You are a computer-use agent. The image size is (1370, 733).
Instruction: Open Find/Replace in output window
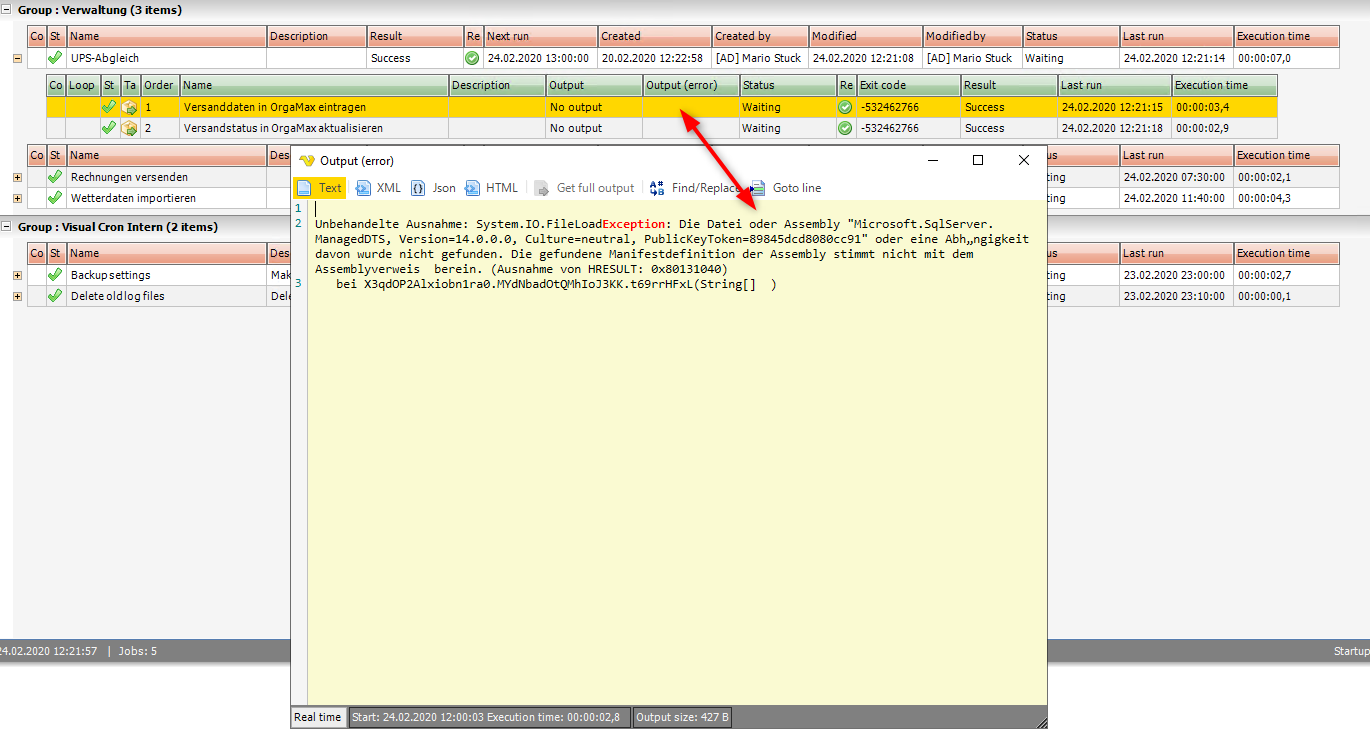point(696,188)
